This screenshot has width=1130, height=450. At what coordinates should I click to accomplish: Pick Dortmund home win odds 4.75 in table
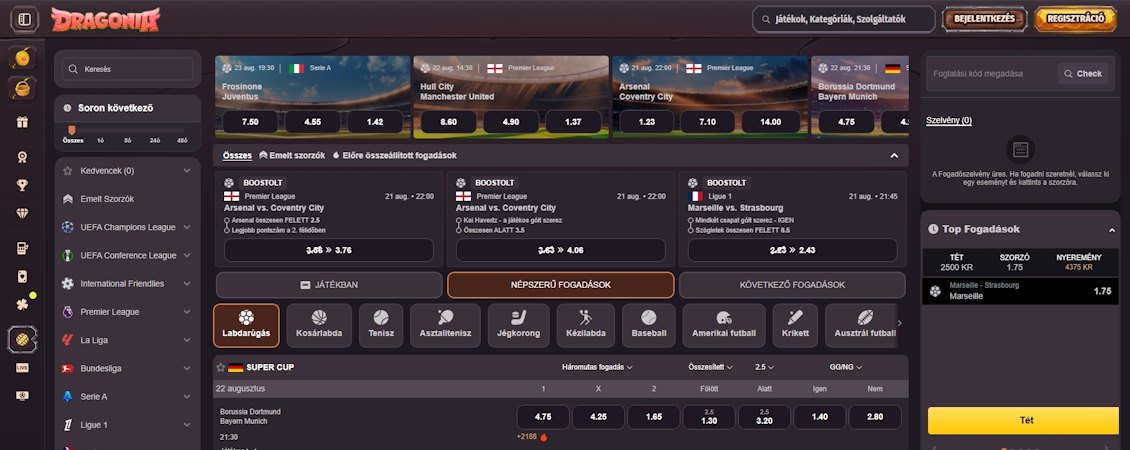[x=543, y=417]
